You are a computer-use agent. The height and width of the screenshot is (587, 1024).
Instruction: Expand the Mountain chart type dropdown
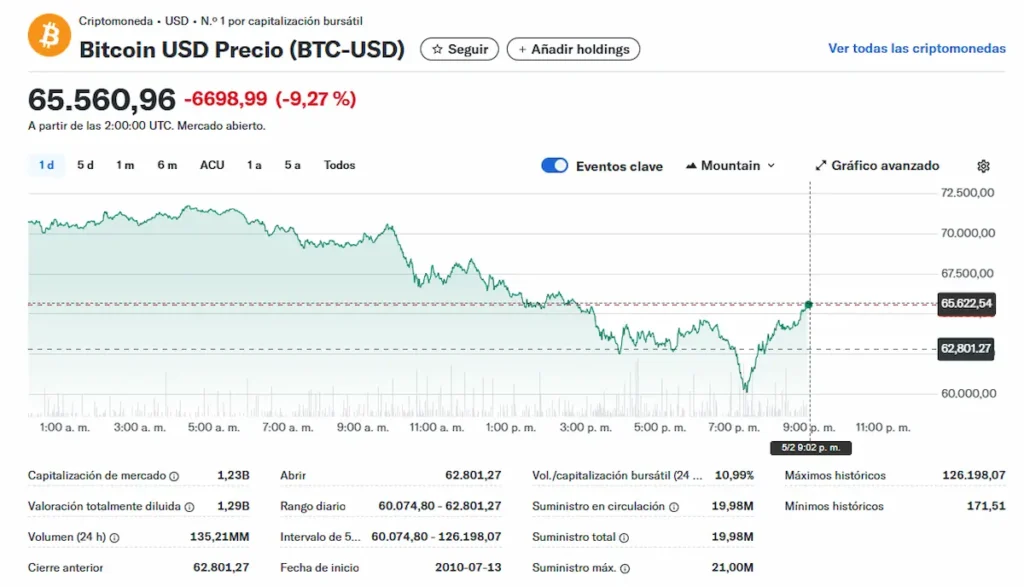coord(730,166)
